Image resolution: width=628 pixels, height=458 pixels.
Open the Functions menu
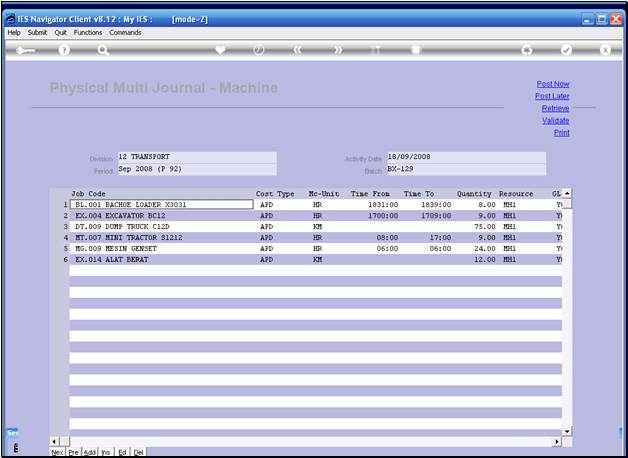(x=88, y=32)
